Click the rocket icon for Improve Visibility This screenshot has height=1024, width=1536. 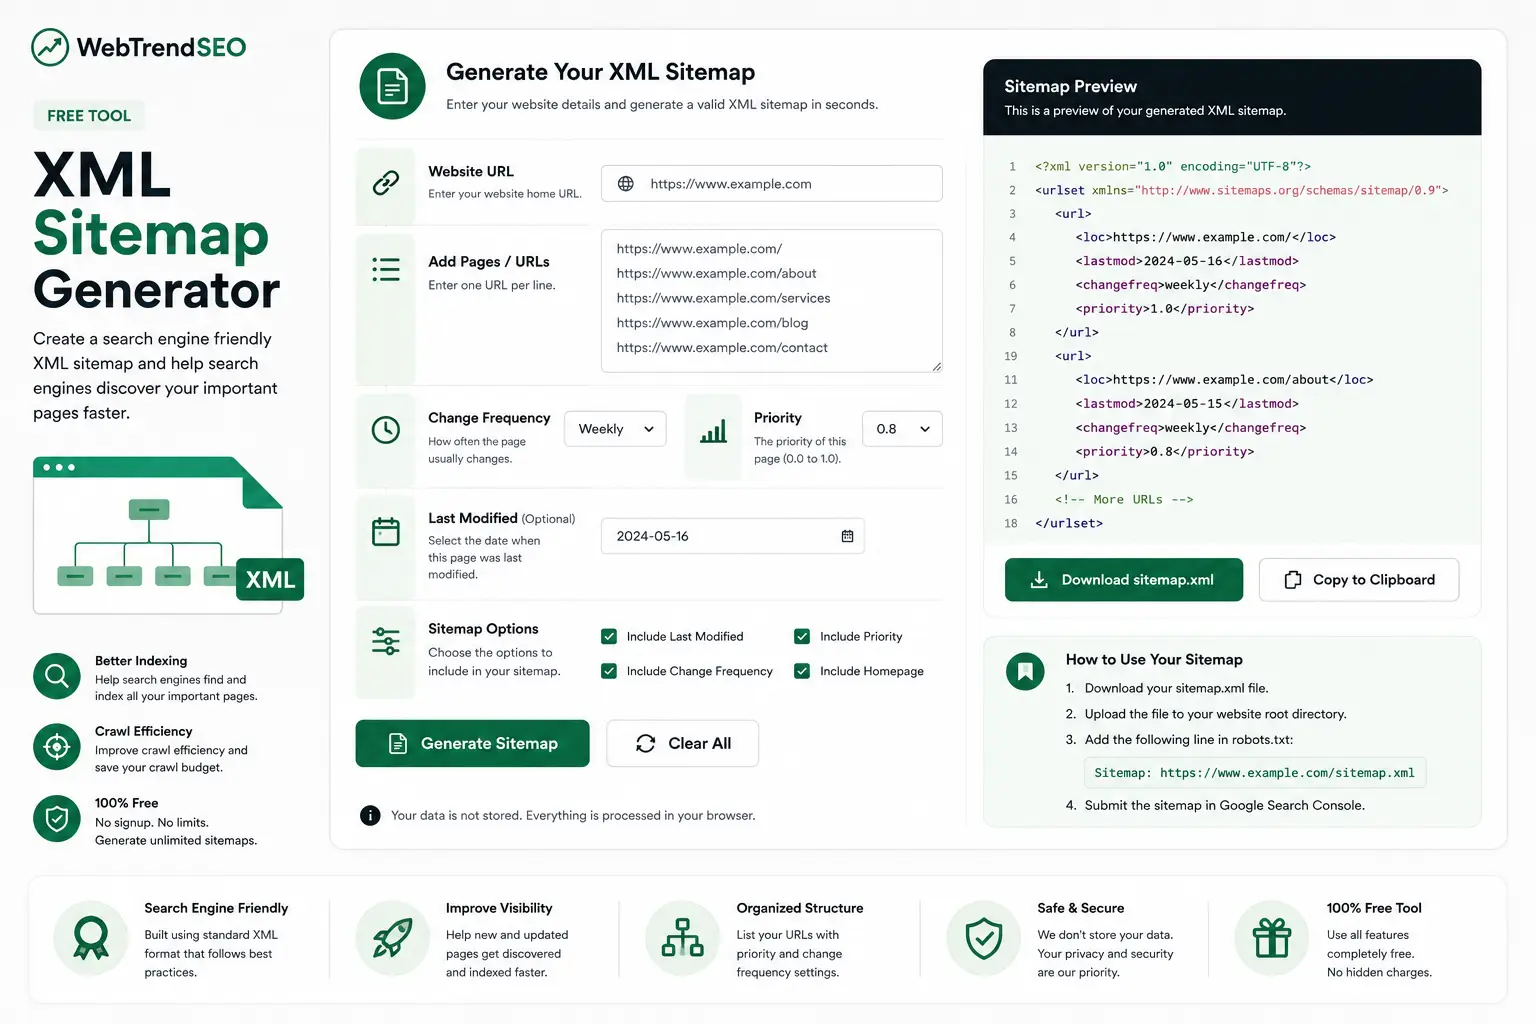(393, 939)
